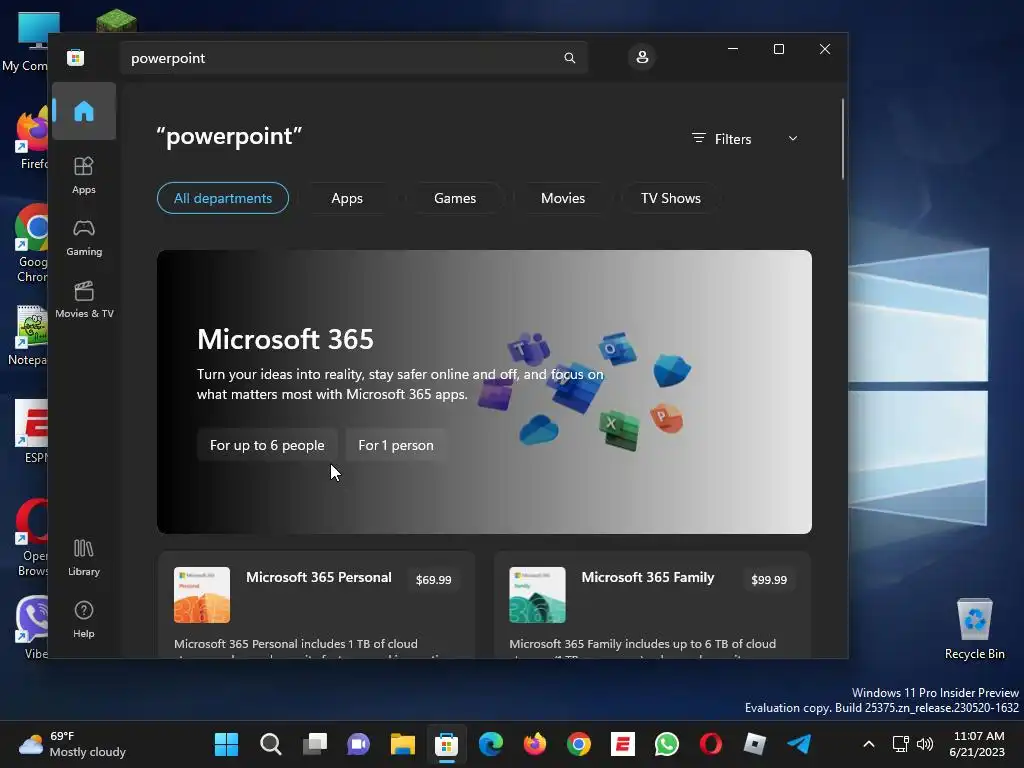The width and height of the screenshot is (1024, 768).
Task: Open File Explorer from taskbar
Action: click(403, 744)
